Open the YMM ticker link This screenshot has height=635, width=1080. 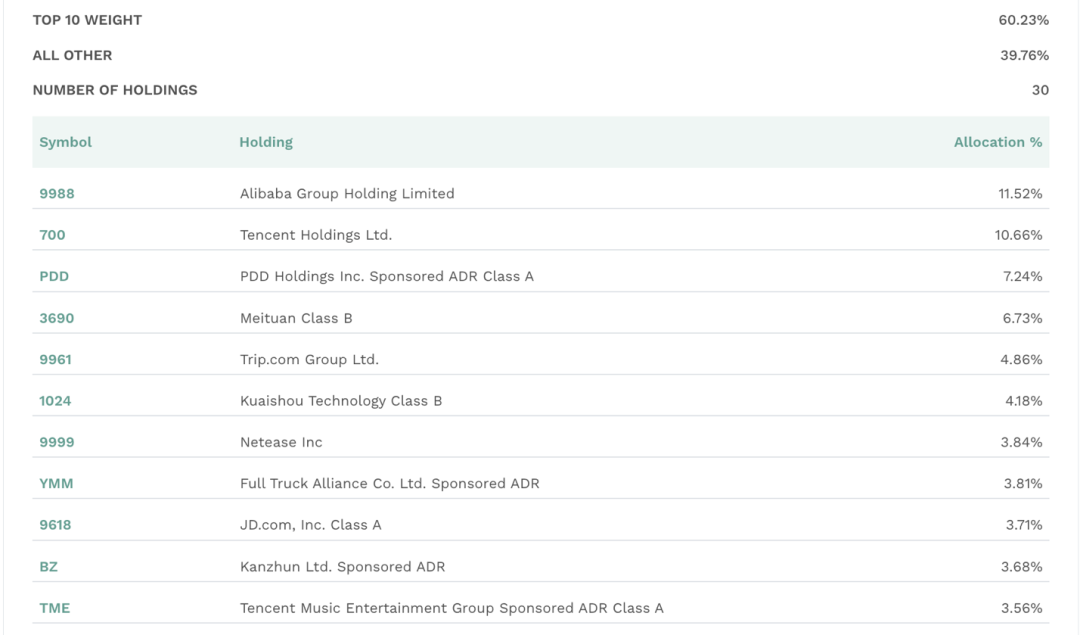tap(56, 484)
